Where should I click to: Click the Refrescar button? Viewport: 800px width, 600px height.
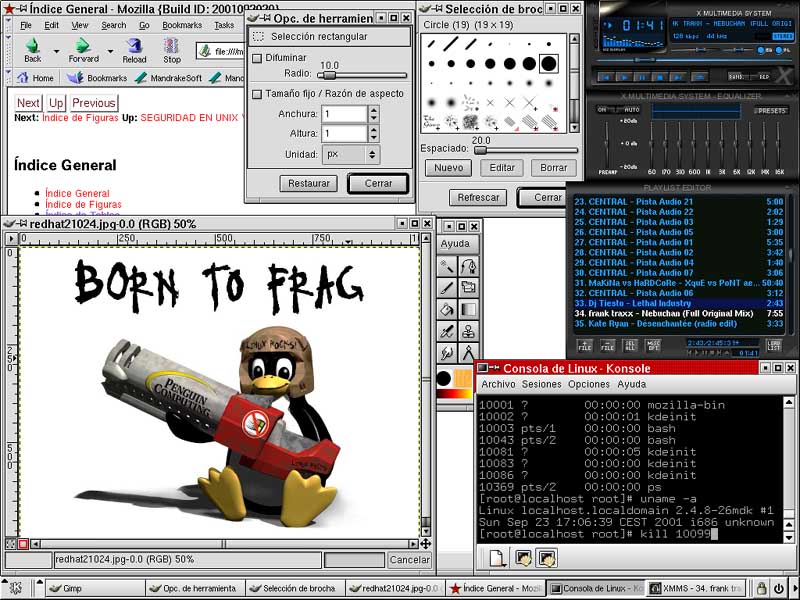(478, 197)
